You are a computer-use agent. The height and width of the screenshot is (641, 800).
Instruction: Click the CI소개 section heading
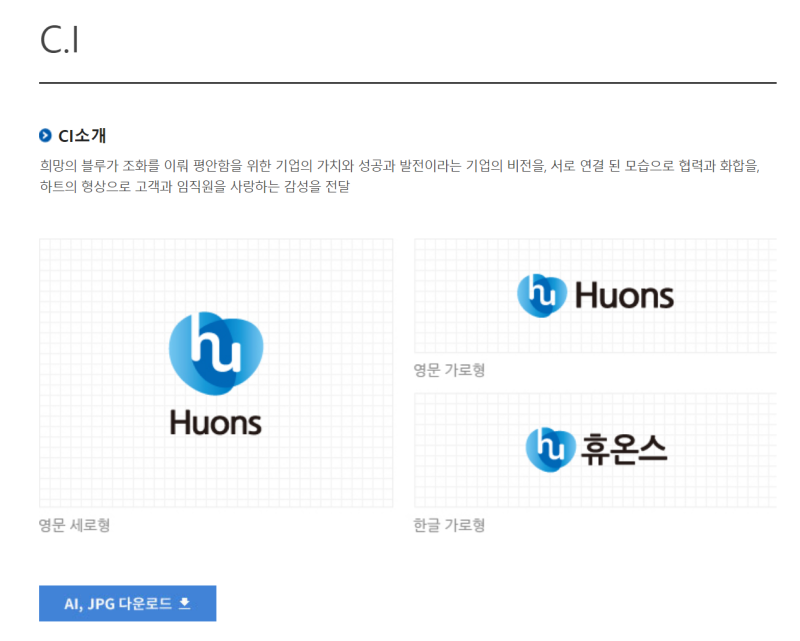pos(82,136)
